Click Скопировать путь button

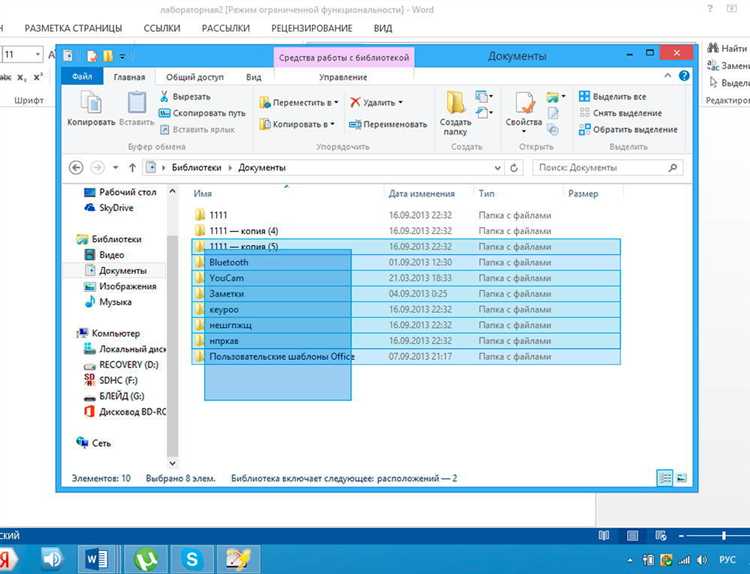point(202,113)
